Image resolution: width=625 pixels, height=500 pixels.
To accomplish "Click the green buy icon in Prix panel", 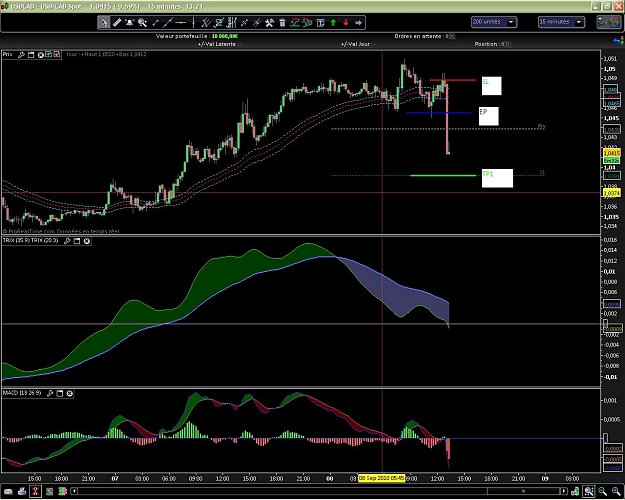I will [49, 54].
